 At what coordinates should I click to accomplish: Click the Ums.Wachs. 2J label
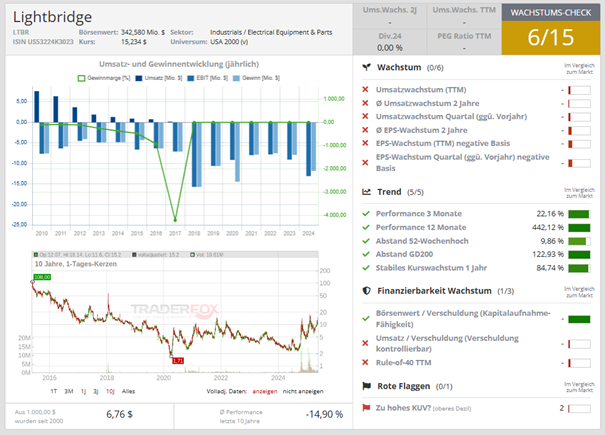[390, 10]
